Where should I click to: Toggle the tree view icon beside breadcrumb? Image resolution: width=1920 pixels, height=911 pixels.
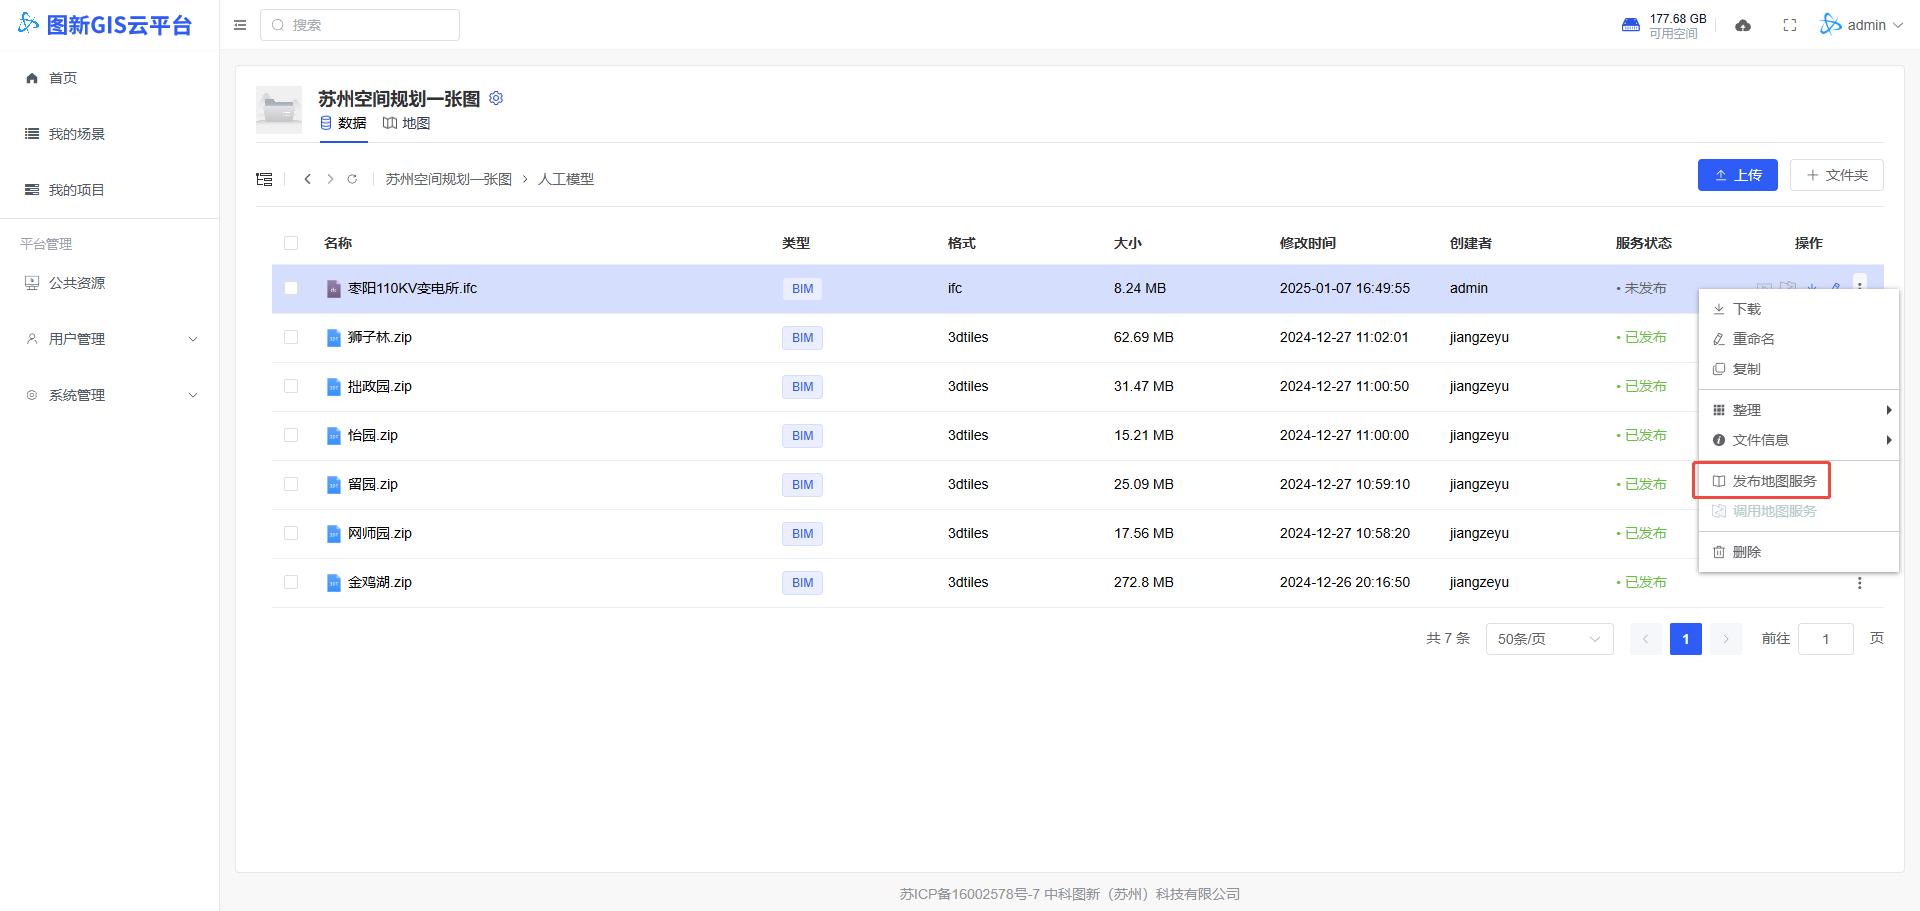point(264,179)
